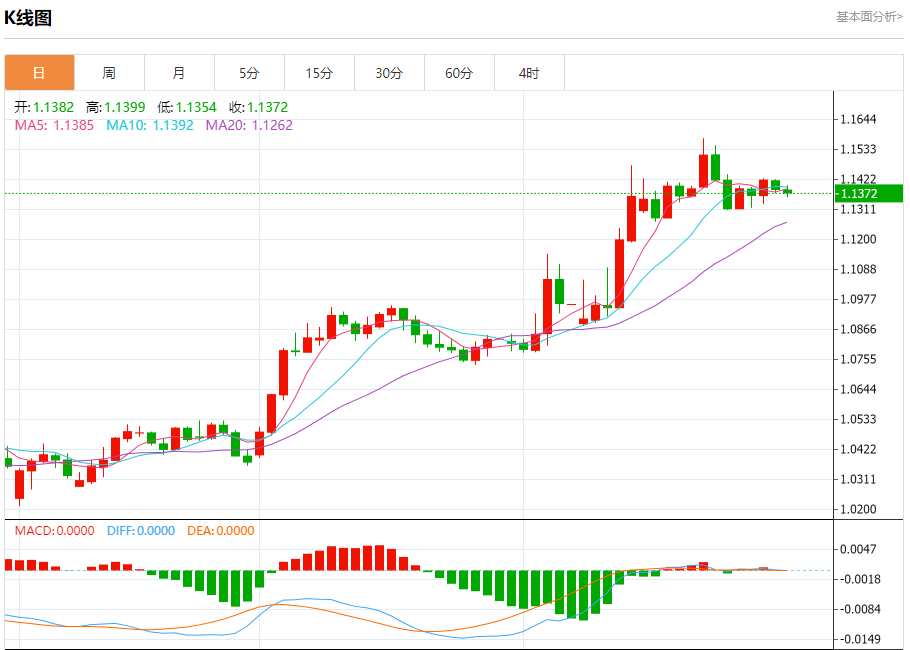Image resolution: width=910 pixels, height=650 pixels.
Task: Click the tallest red MACD histogram bar
Action: pos(379,558)
